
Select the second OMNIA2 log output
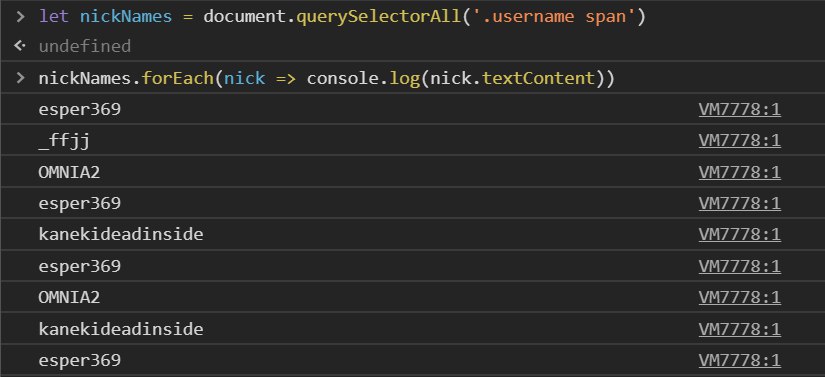pyautogui.click(x=69, y=298)
